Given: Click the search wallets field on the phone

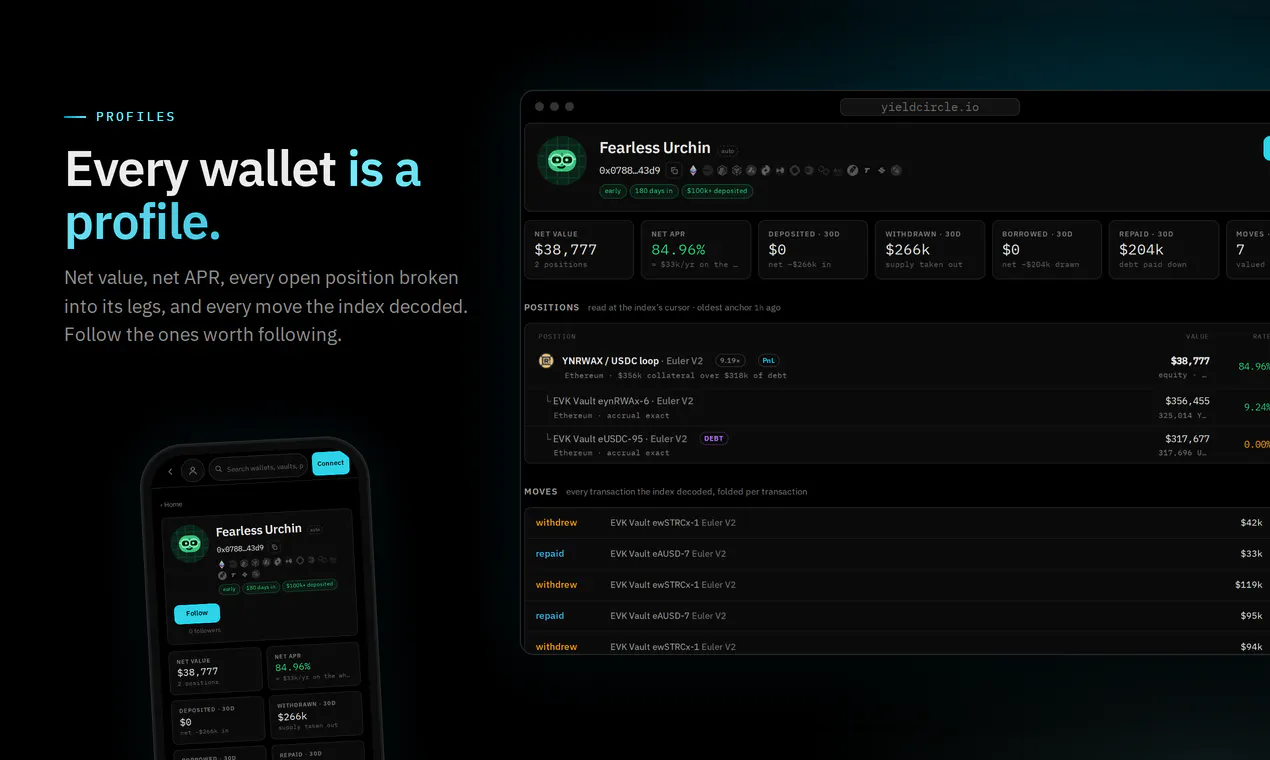Looking at the screenshot, I should tap(260, 468).
